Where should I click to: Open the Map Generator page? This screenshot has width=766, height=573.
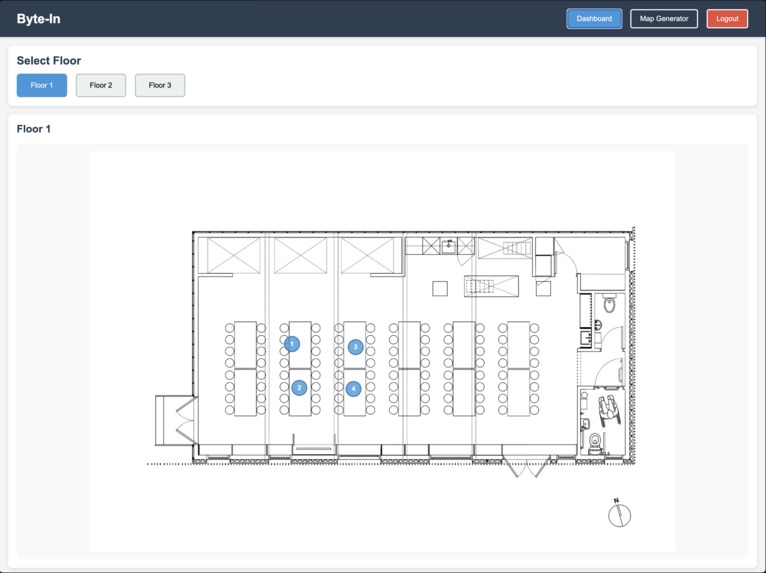coord(664,19)
